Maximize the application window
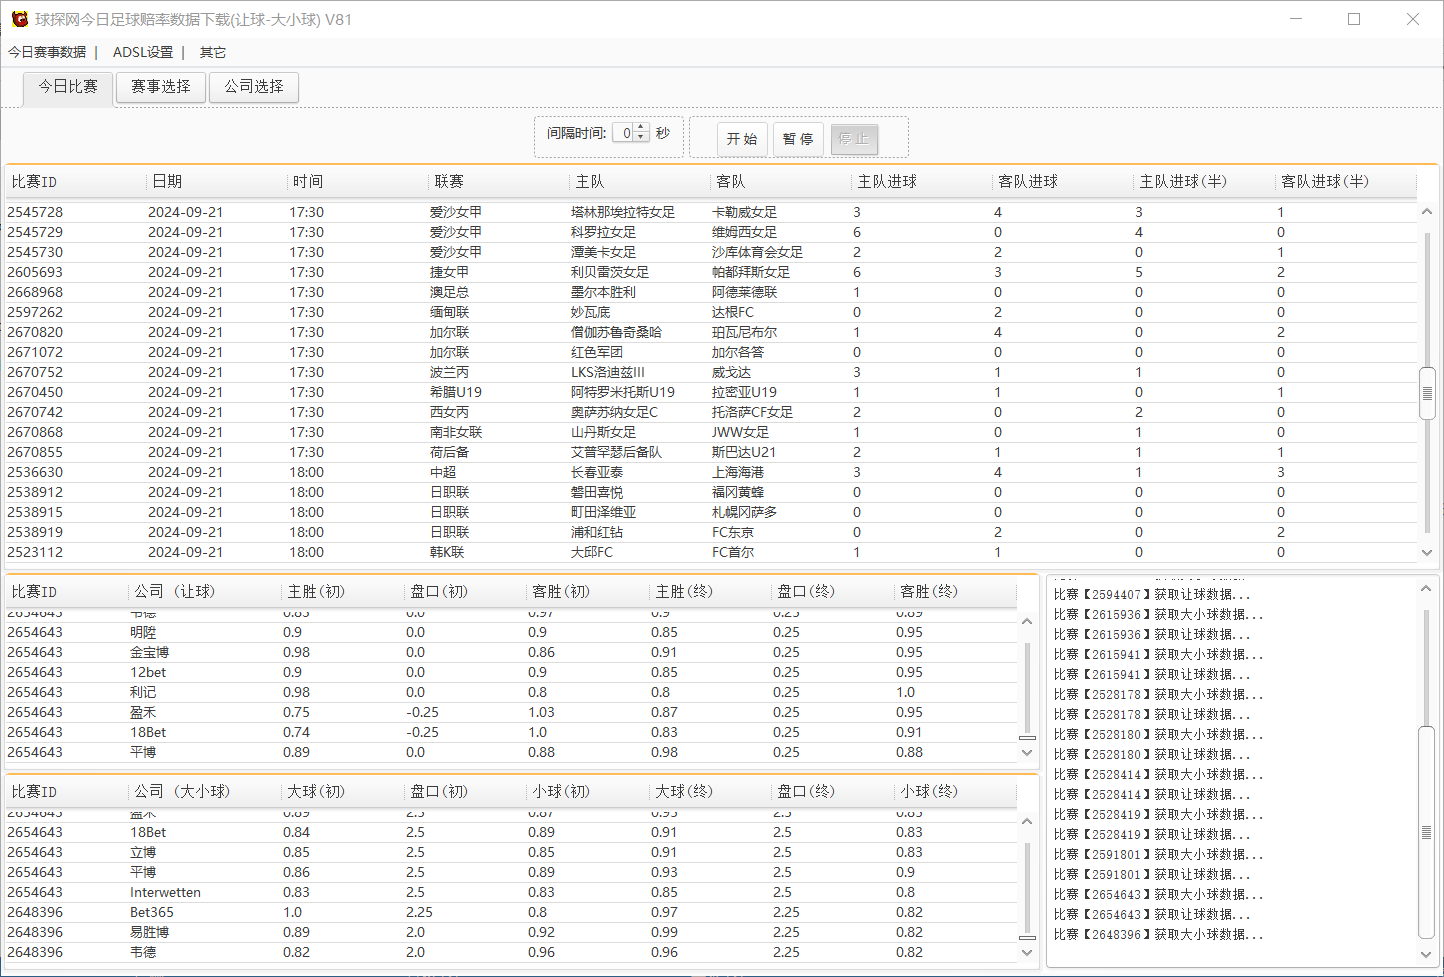 coord(1354,19)
